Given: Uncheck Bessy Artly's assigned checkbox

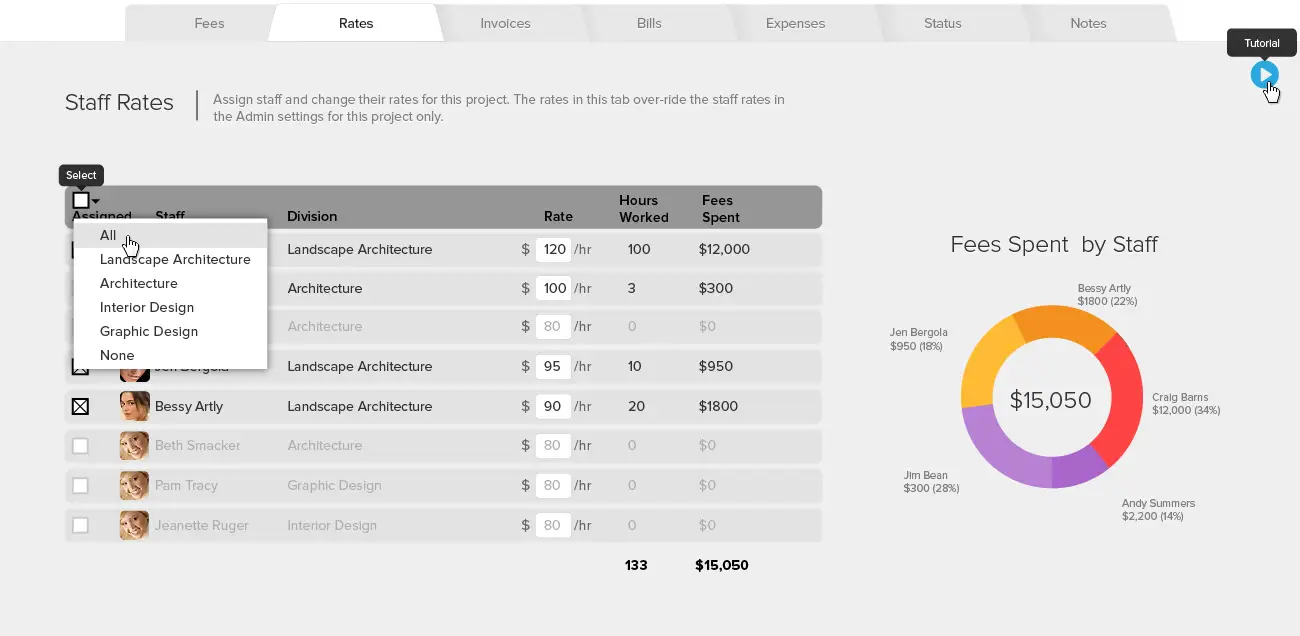Looking at the screenshot, I should click(x=80, y=406).
